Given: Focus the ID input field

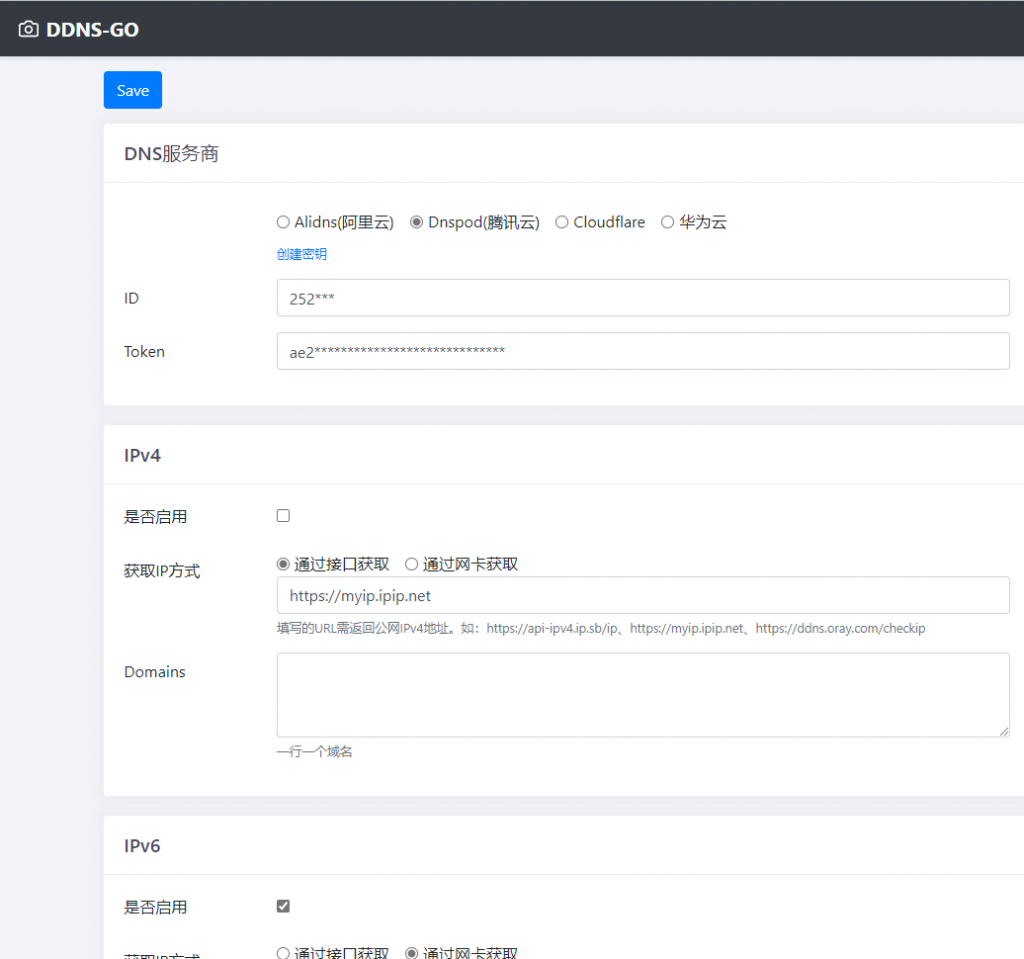Looking at the screenshot, I should click(642, 298).
